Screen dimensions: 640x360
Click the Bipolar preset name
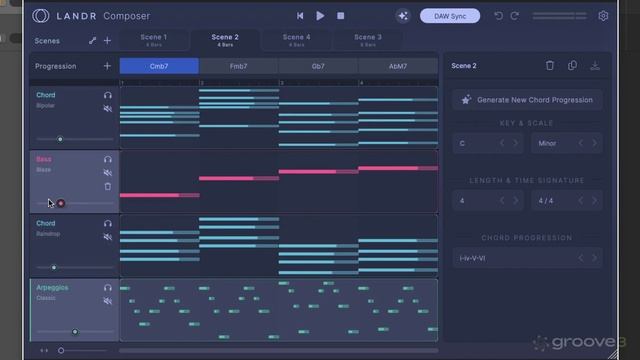45,106
